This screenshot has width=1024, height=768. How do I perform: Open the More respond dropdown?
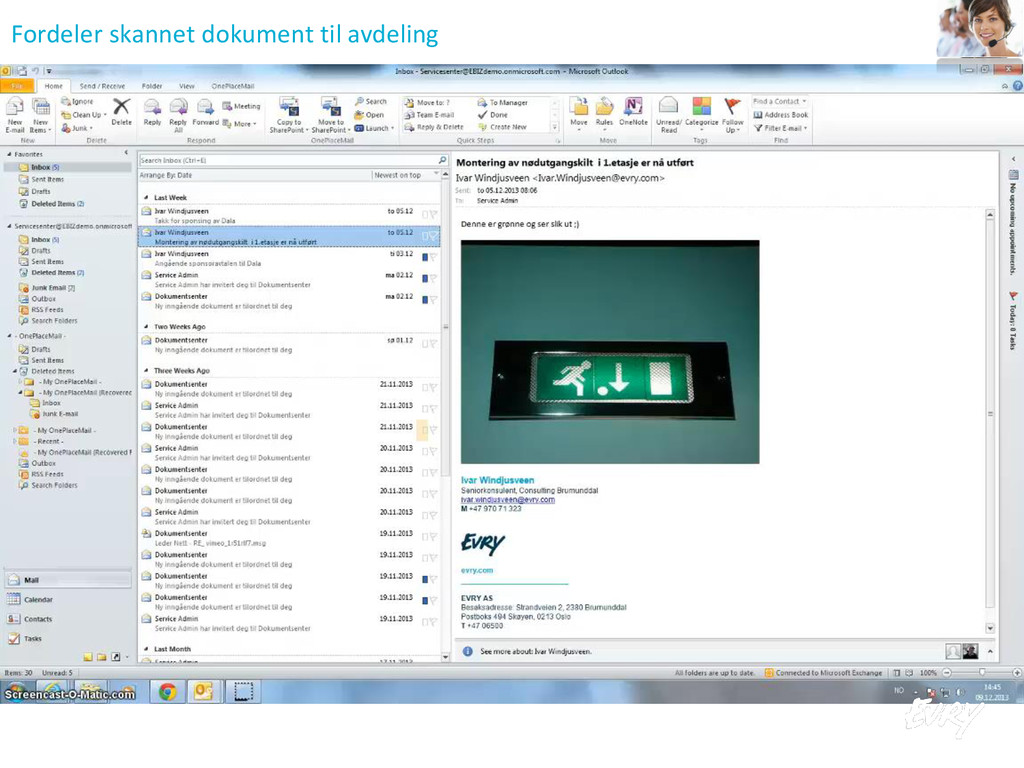coord(240,123)
